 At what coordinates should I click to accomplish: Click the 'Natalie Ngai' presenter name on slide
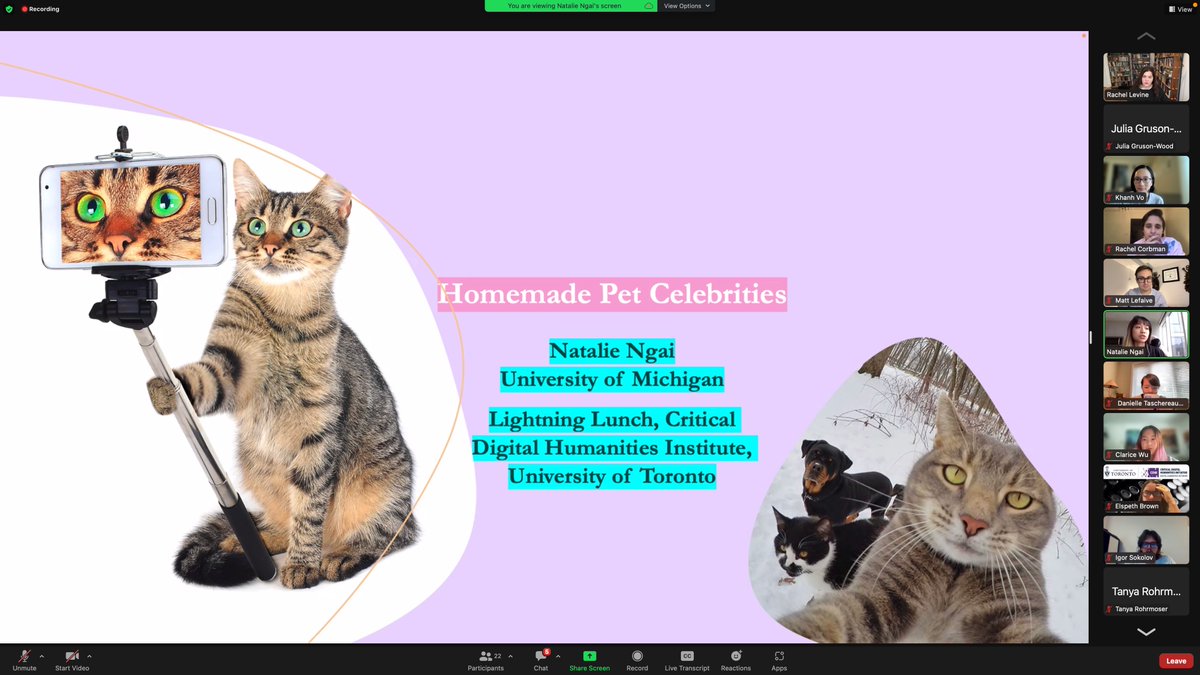(x=612, y=351)
